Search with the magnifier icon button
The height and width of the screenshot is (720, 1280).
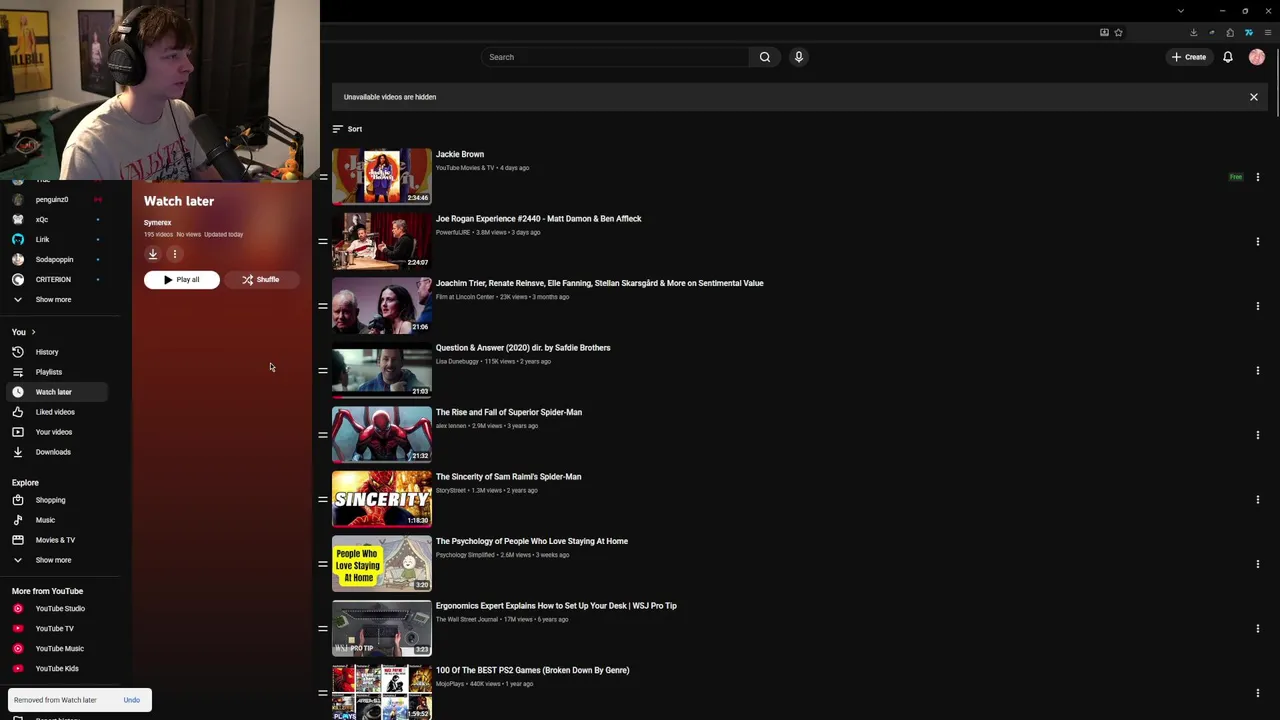click(765, 57)
